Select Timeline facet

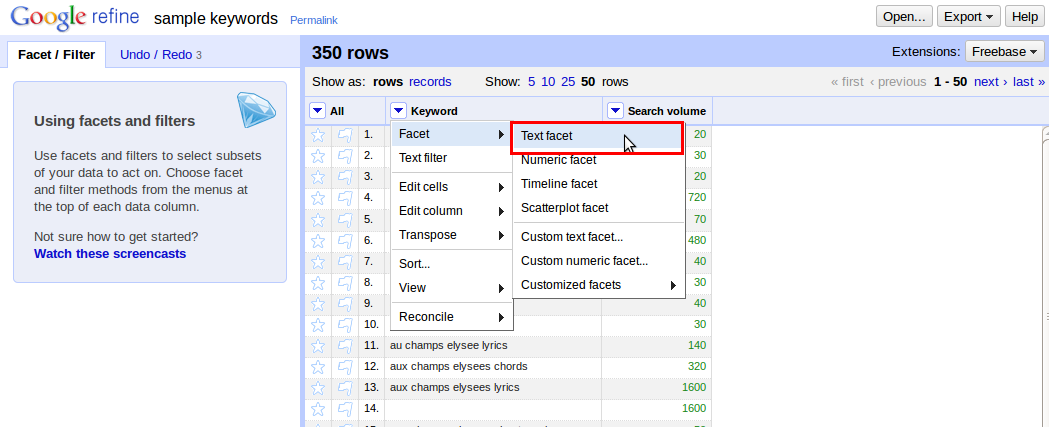click(x=599, y=184)
